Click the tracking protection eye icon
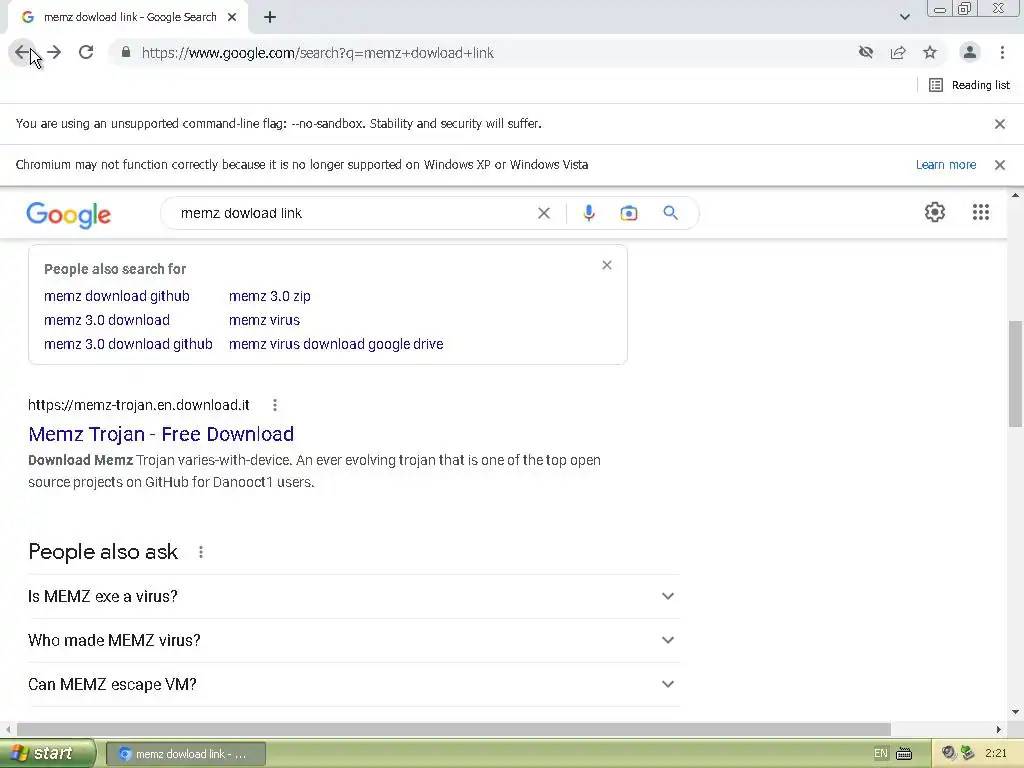 (x=866, y=52)
